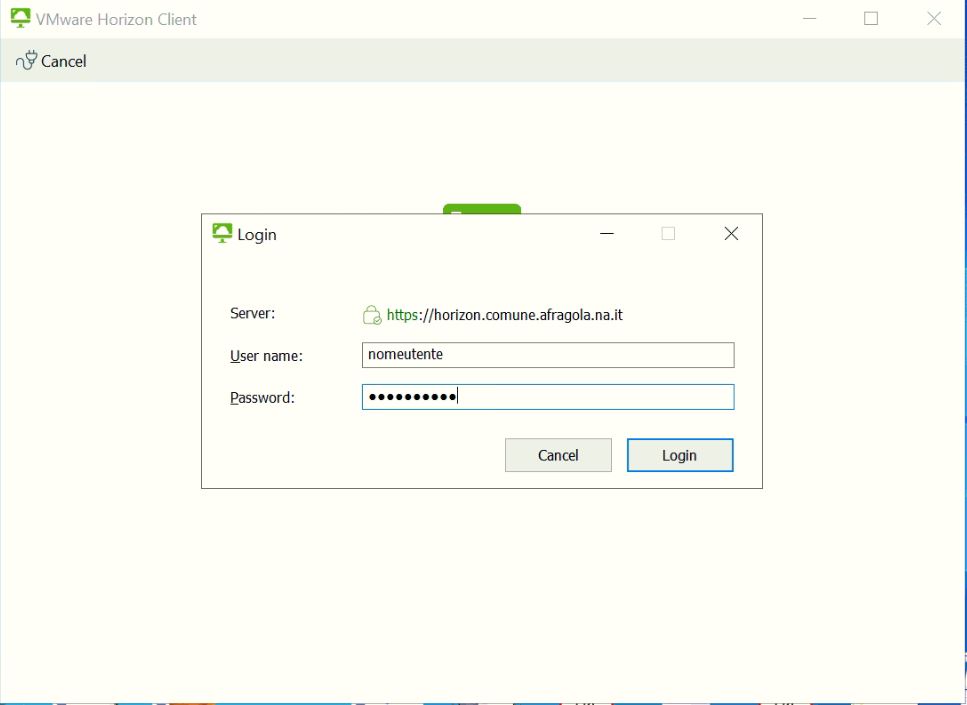Close the VMware Horizon Client window

click(x=934, y=19)
